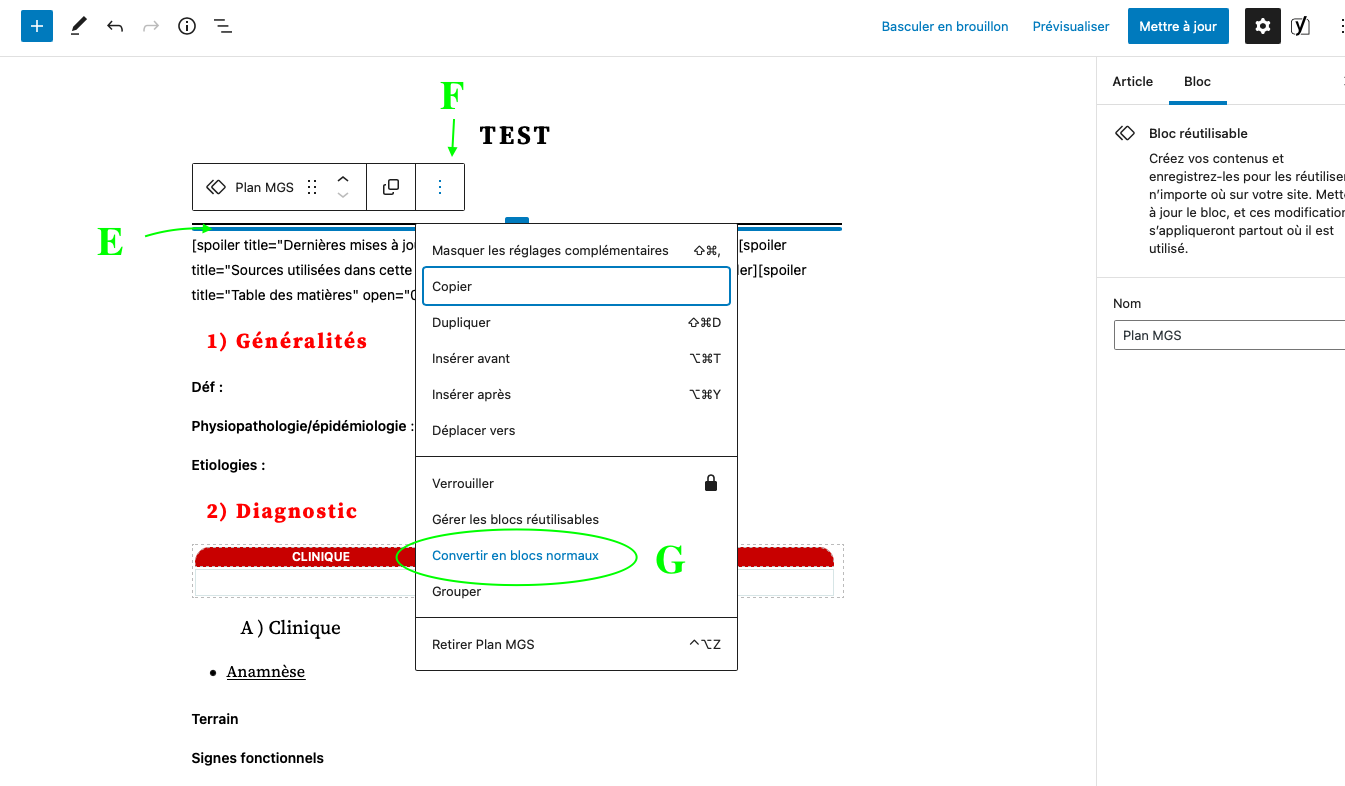Click the red CLINIQUE banner
The image size is (1345, 786).
[321, 557]
